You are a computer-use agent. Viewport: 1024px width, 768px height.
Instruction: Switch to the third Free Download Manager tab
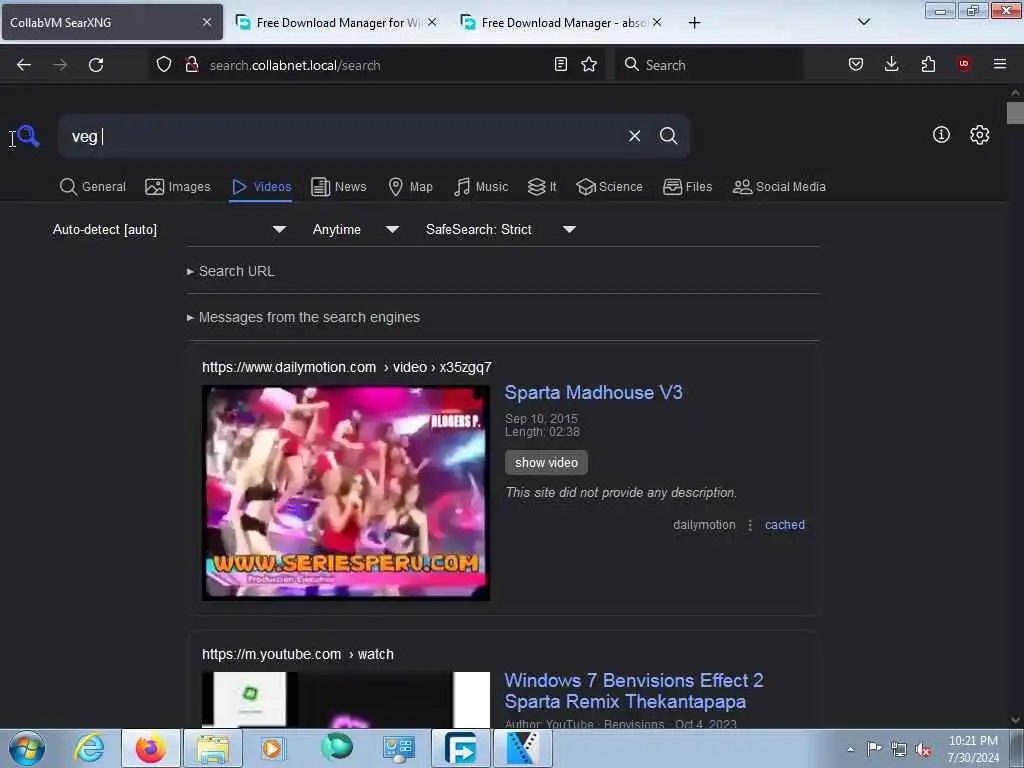[x=562, y=23]
